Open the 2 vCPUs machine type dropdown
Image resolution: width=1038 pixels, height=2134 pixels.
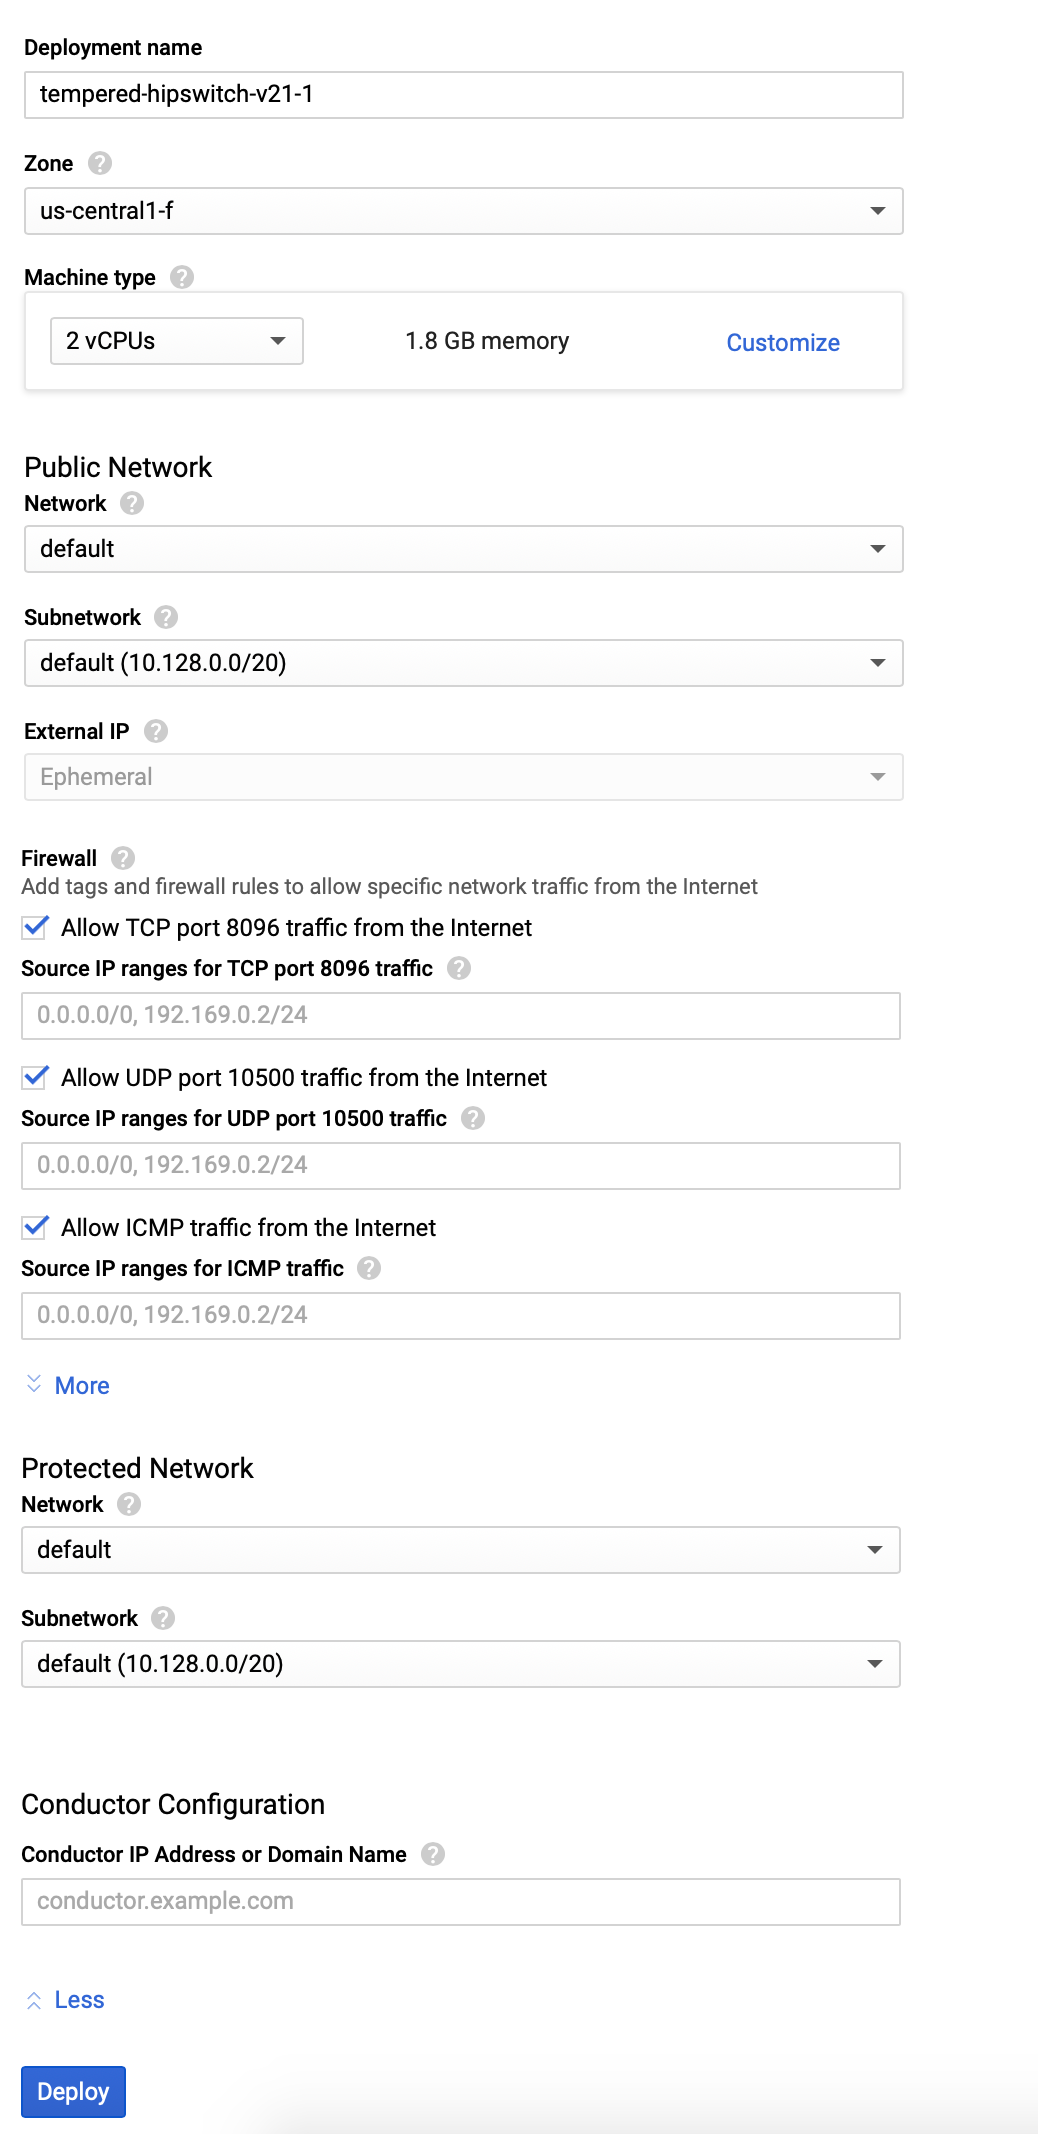tap(177, 341)
